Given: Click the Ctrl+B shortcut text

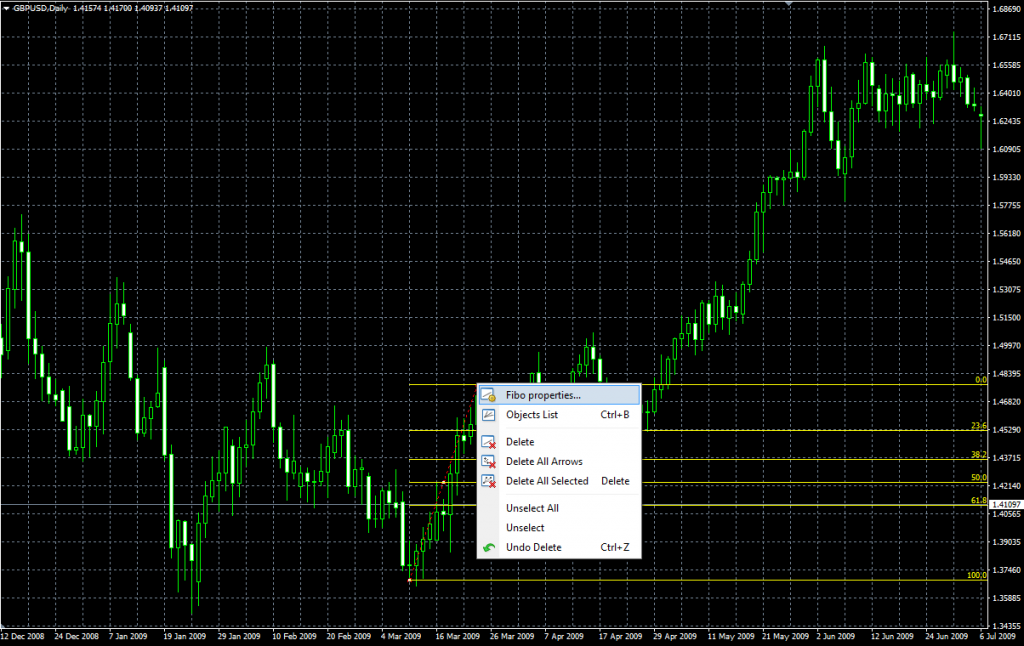Looking at the screenshot, I should [615, 415].
